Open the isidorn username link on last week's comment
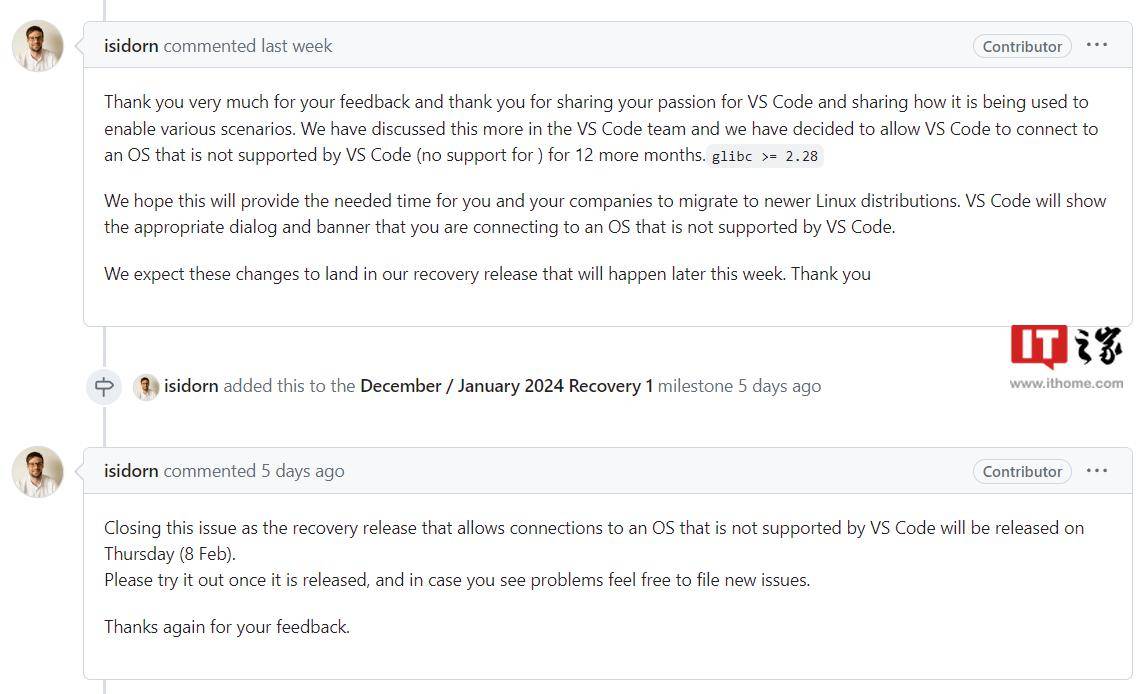Screen dimensions: 1141x694 pyautogui.click(x=131, y=46)
